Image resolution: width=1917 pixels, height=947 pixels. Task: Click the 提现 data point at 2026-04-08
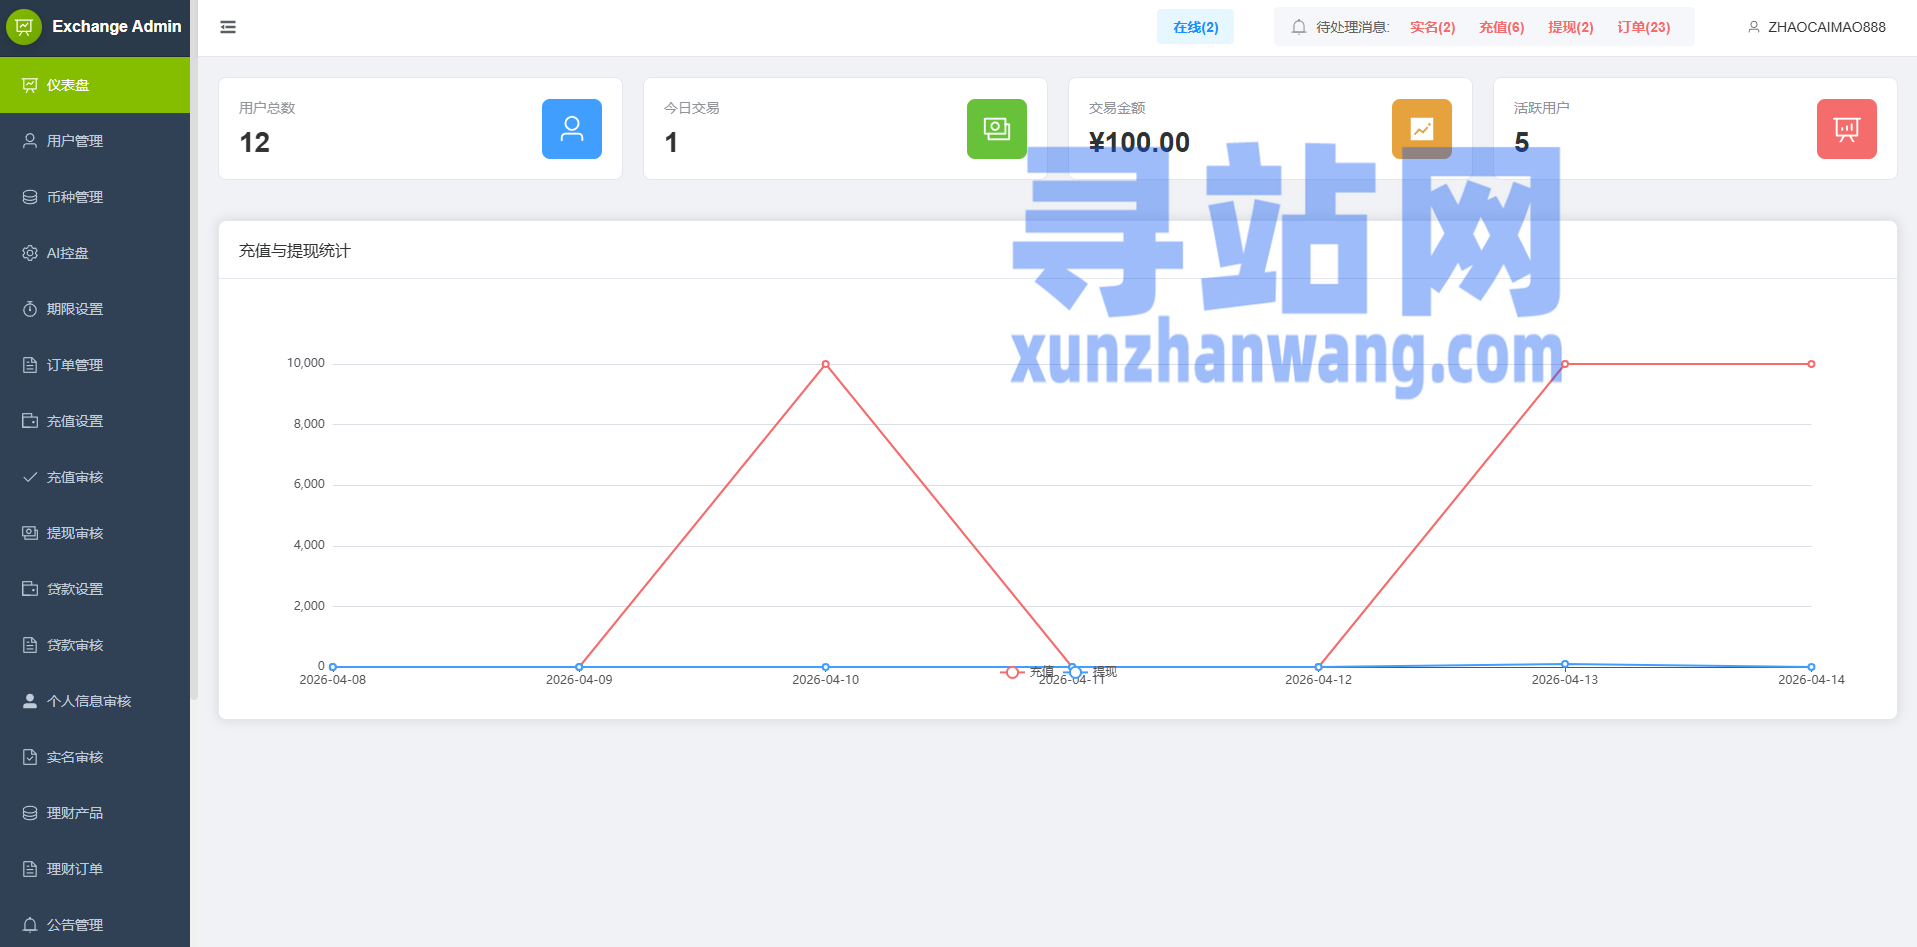click(333, 667)
